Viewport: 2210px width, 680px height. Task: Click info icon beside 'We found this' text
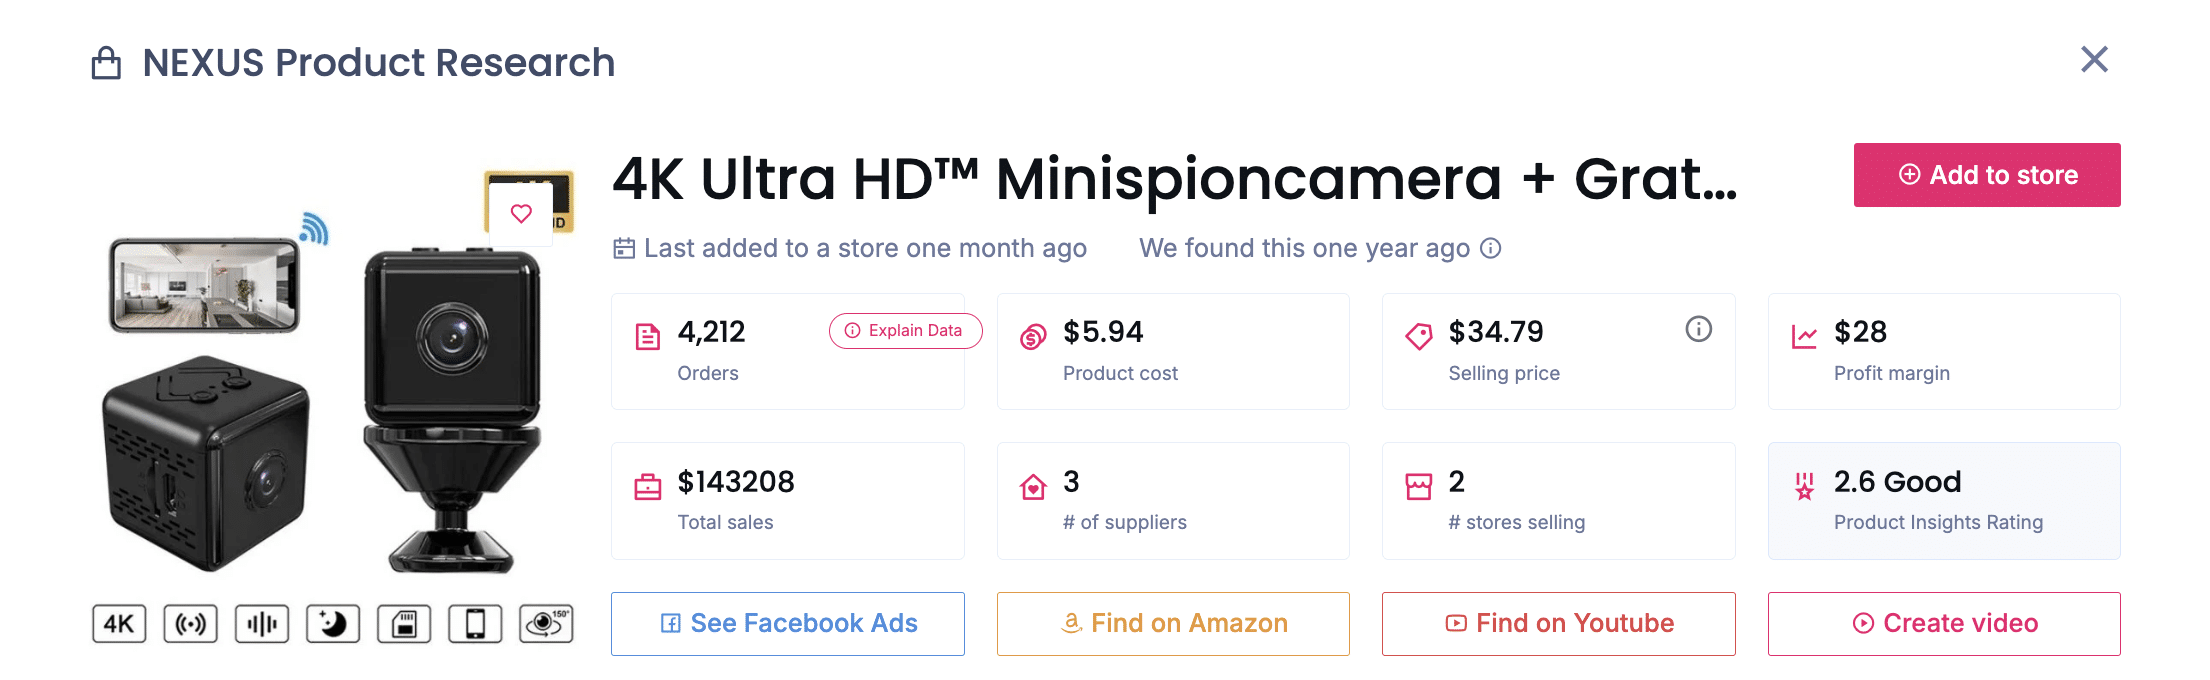1491,248
